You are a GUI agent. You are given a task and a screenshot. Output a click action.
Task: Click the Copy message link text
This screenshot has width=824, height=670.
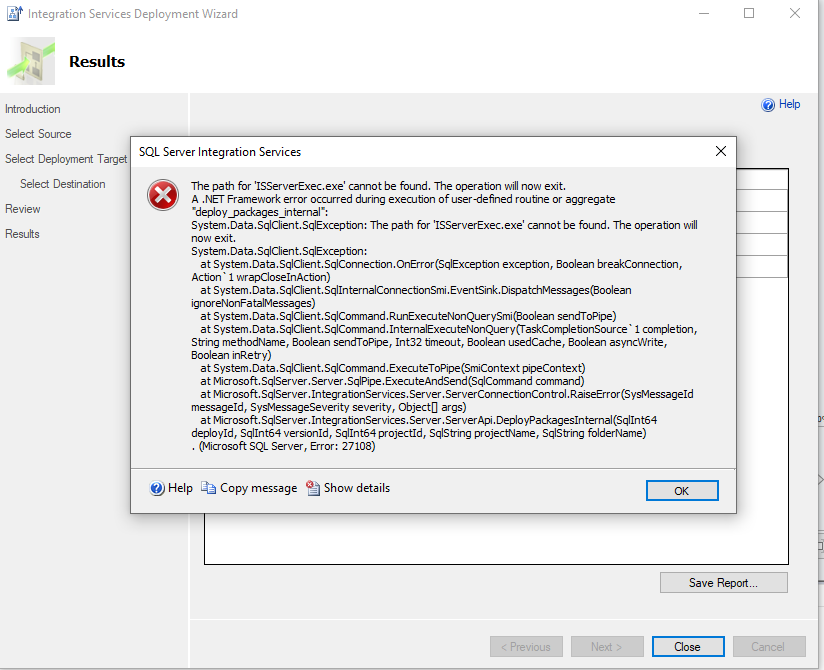pyautogui.click(x=257, y=488)
